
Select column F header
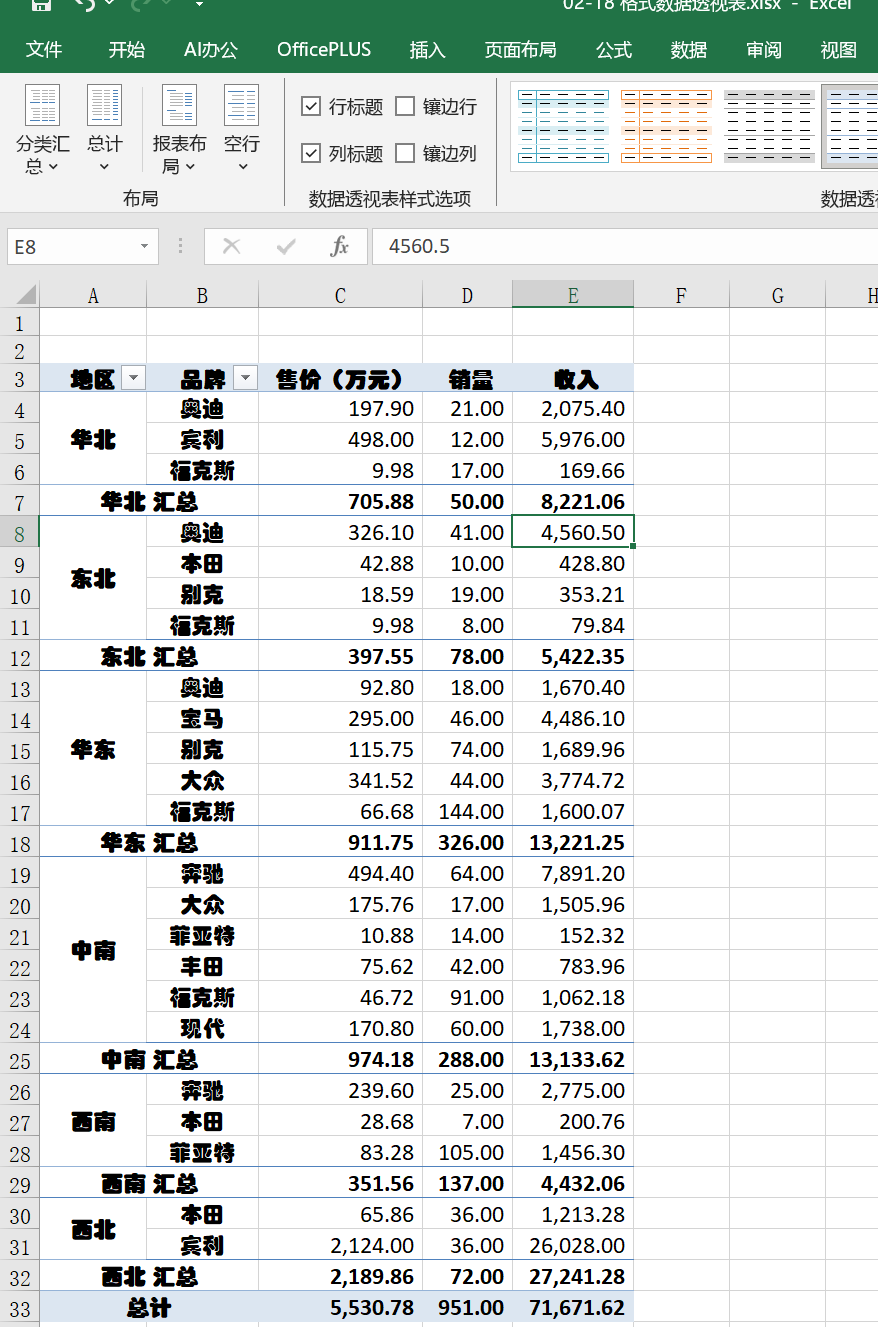click(x=681, y=295)
